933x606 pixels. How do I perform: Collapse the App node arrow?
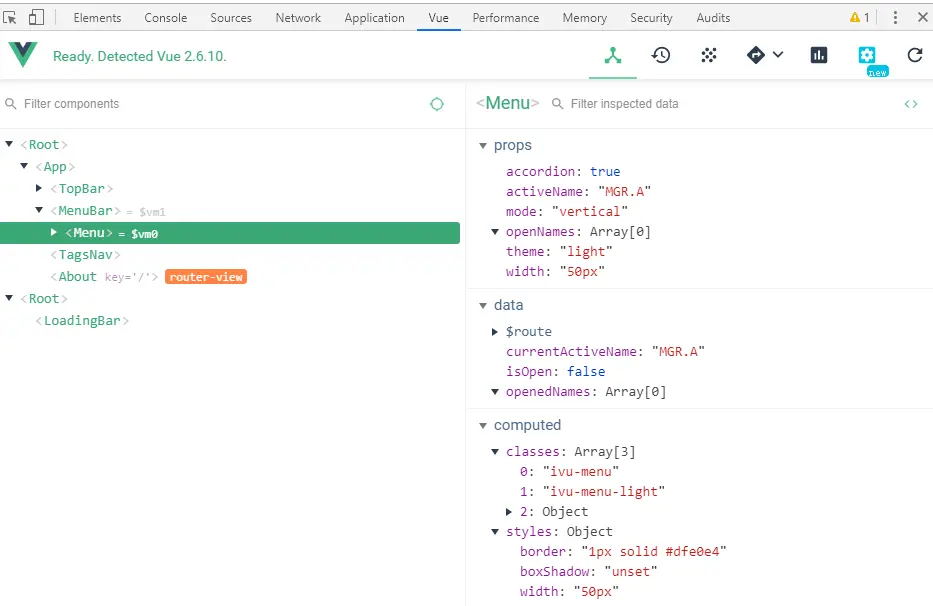pyautogui.click(x=24, y=166)
